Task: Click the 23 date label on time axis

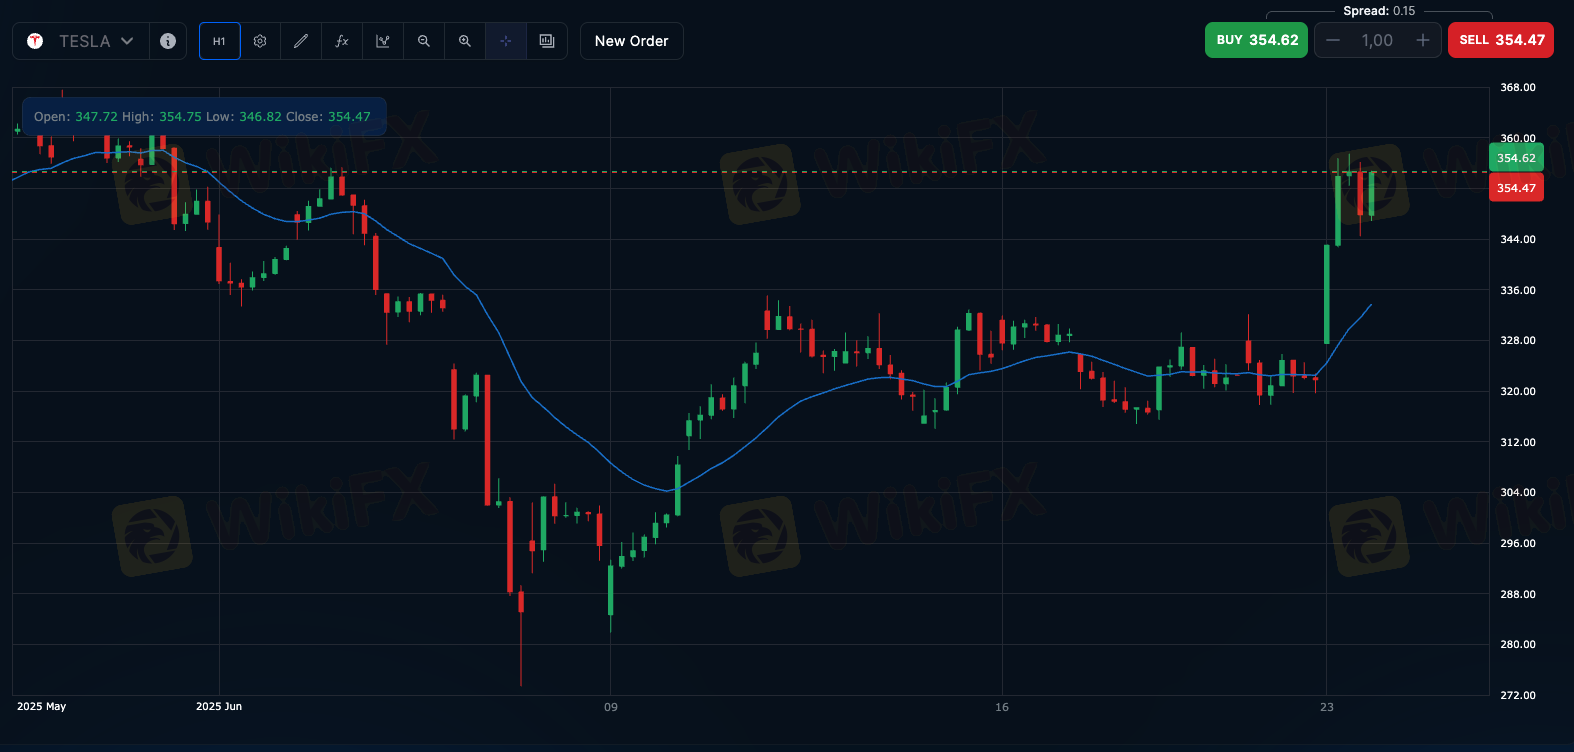Action: click(x=1327, y=707)
